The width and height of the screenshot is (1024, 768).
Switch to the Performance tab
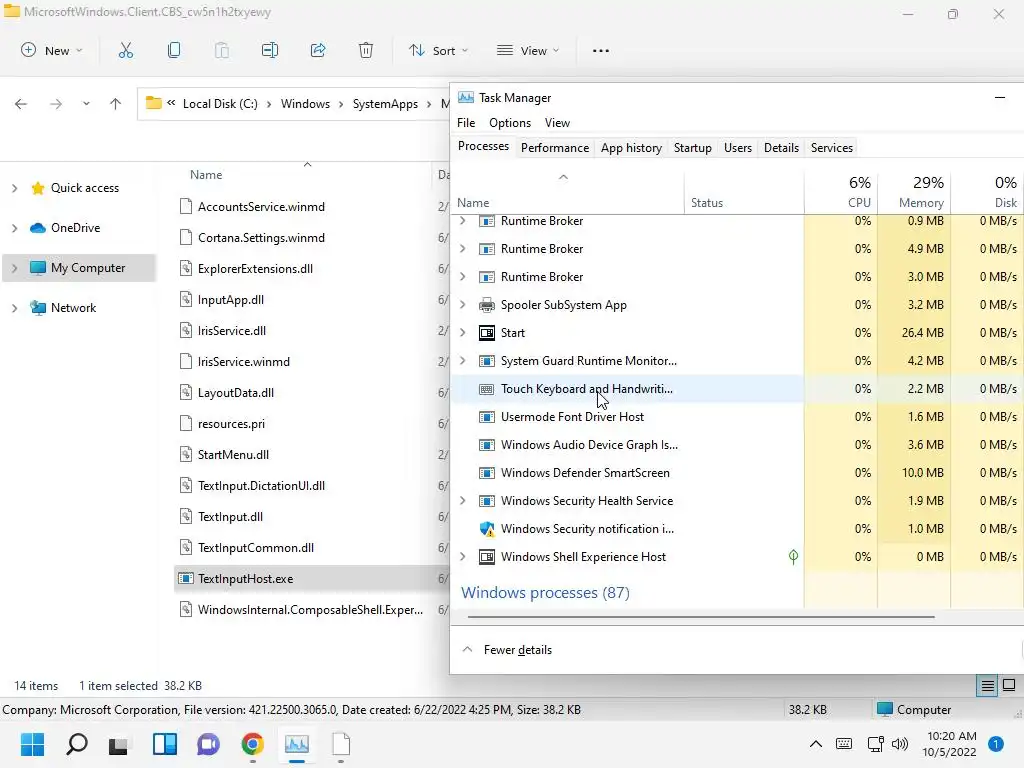coord(555,148)
